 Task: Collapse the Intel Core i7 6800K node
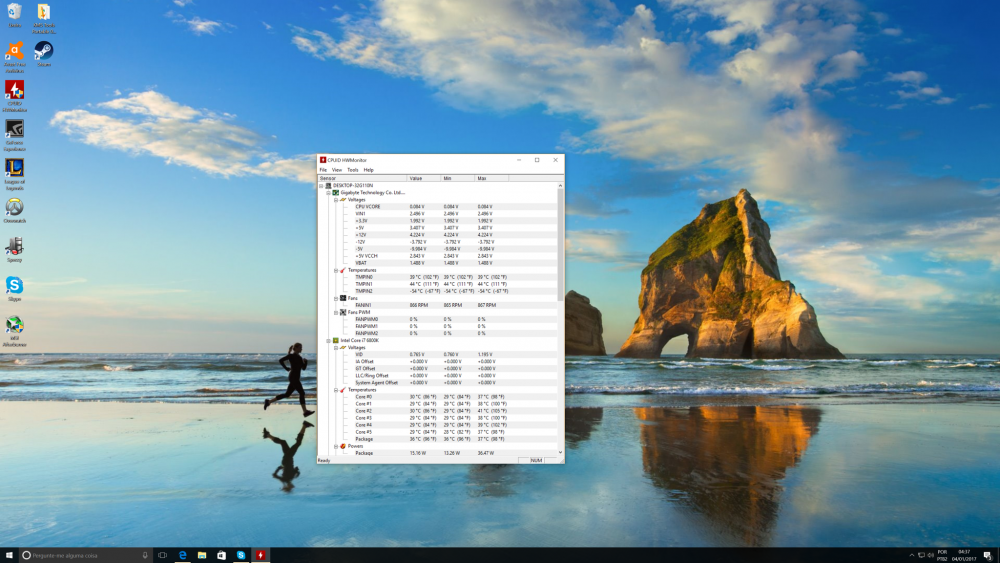pos(329,340)
